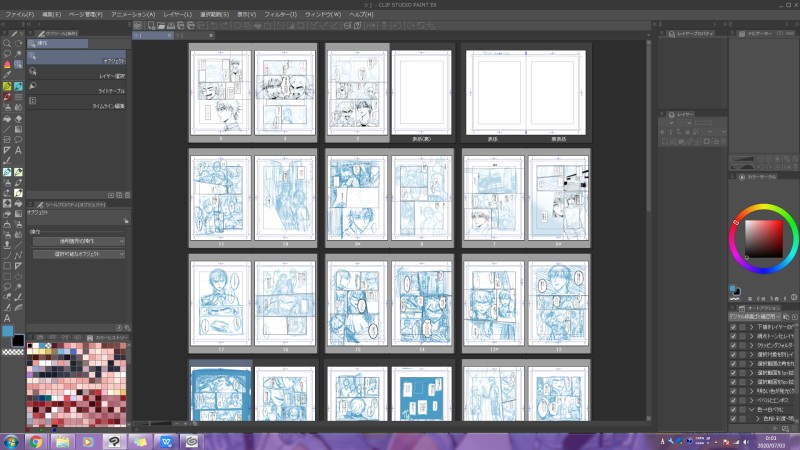Click the delete sub tool trash icon
The height and width of the screenshot is (450, 800).
pyautogui.click(x=128, y=195)
